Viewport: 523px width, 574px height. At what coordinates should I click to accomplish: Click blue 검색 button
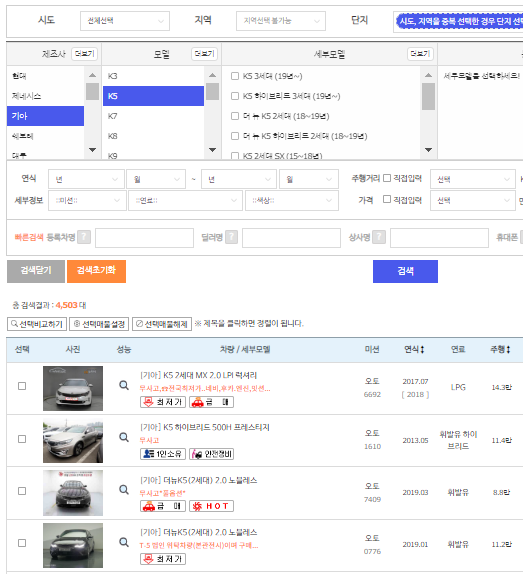coord(405,271)
